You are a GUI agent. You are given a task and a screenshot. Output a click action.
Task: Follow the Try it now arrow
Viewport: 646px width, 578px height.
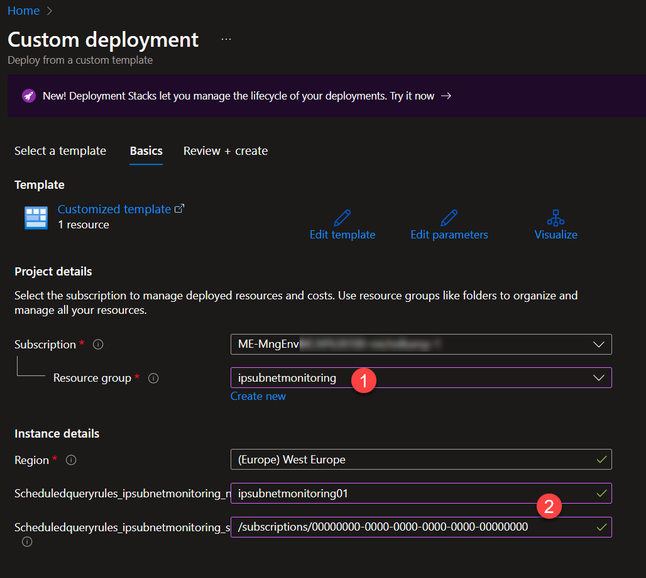click(x=446, y=96)
